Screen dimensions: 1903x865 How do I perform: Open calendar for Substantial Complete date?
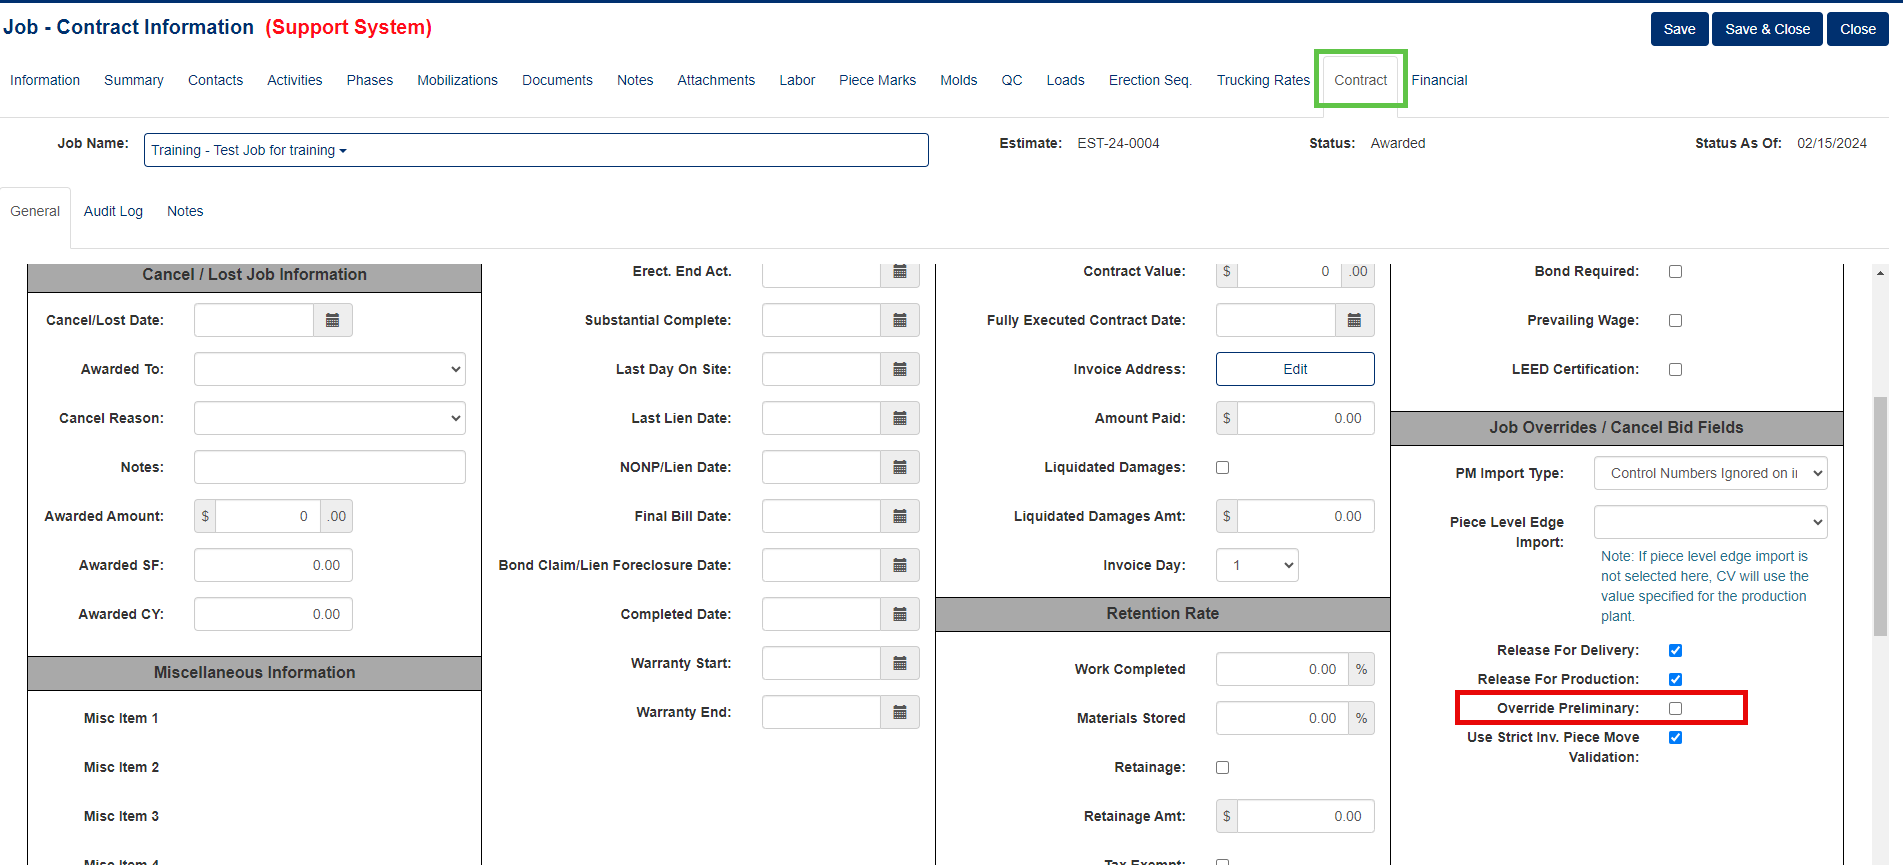click(x=900, y=320)
